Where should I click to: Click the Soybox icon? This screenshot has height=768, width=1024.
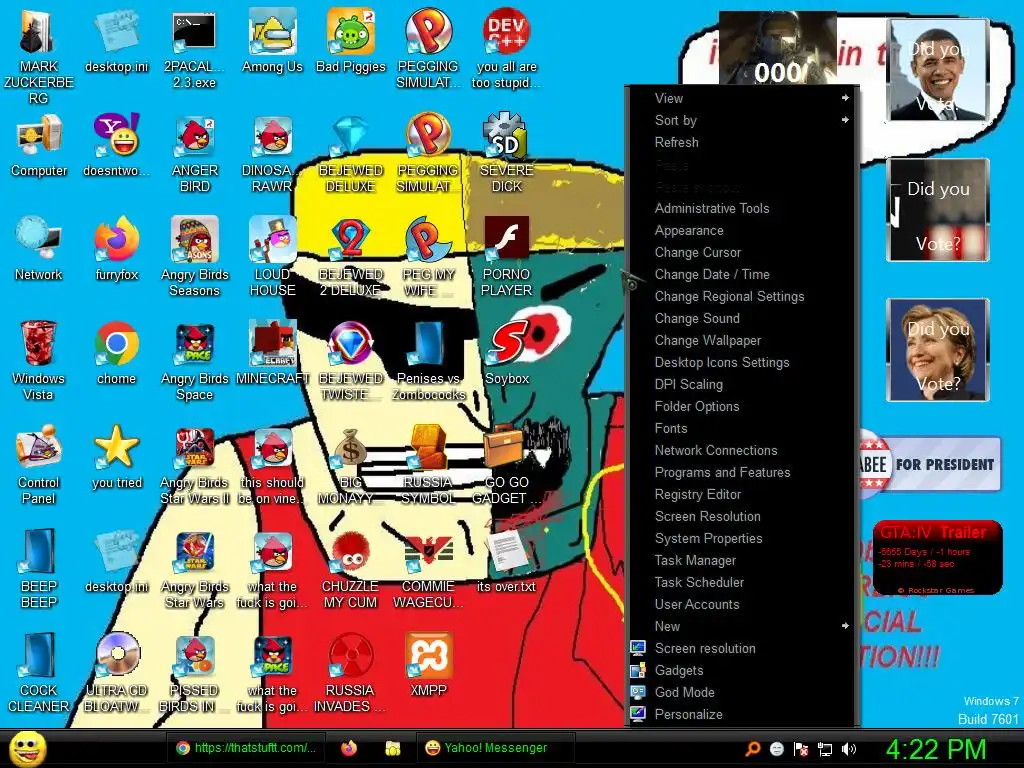pos(506,353)
